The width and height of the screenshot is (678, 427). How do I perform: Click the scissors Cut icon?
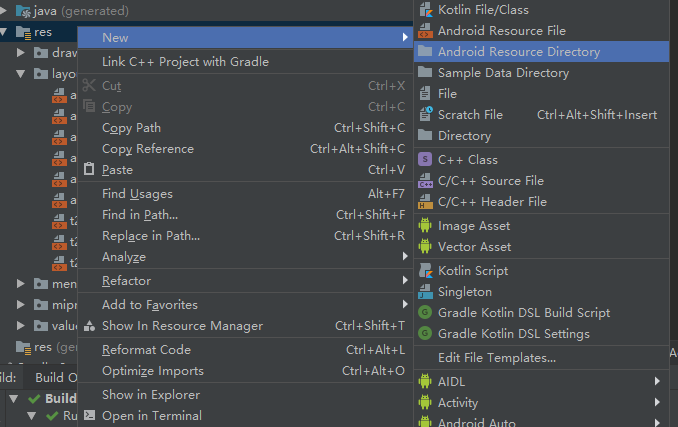pyautogui.click(x=89, y=85)
